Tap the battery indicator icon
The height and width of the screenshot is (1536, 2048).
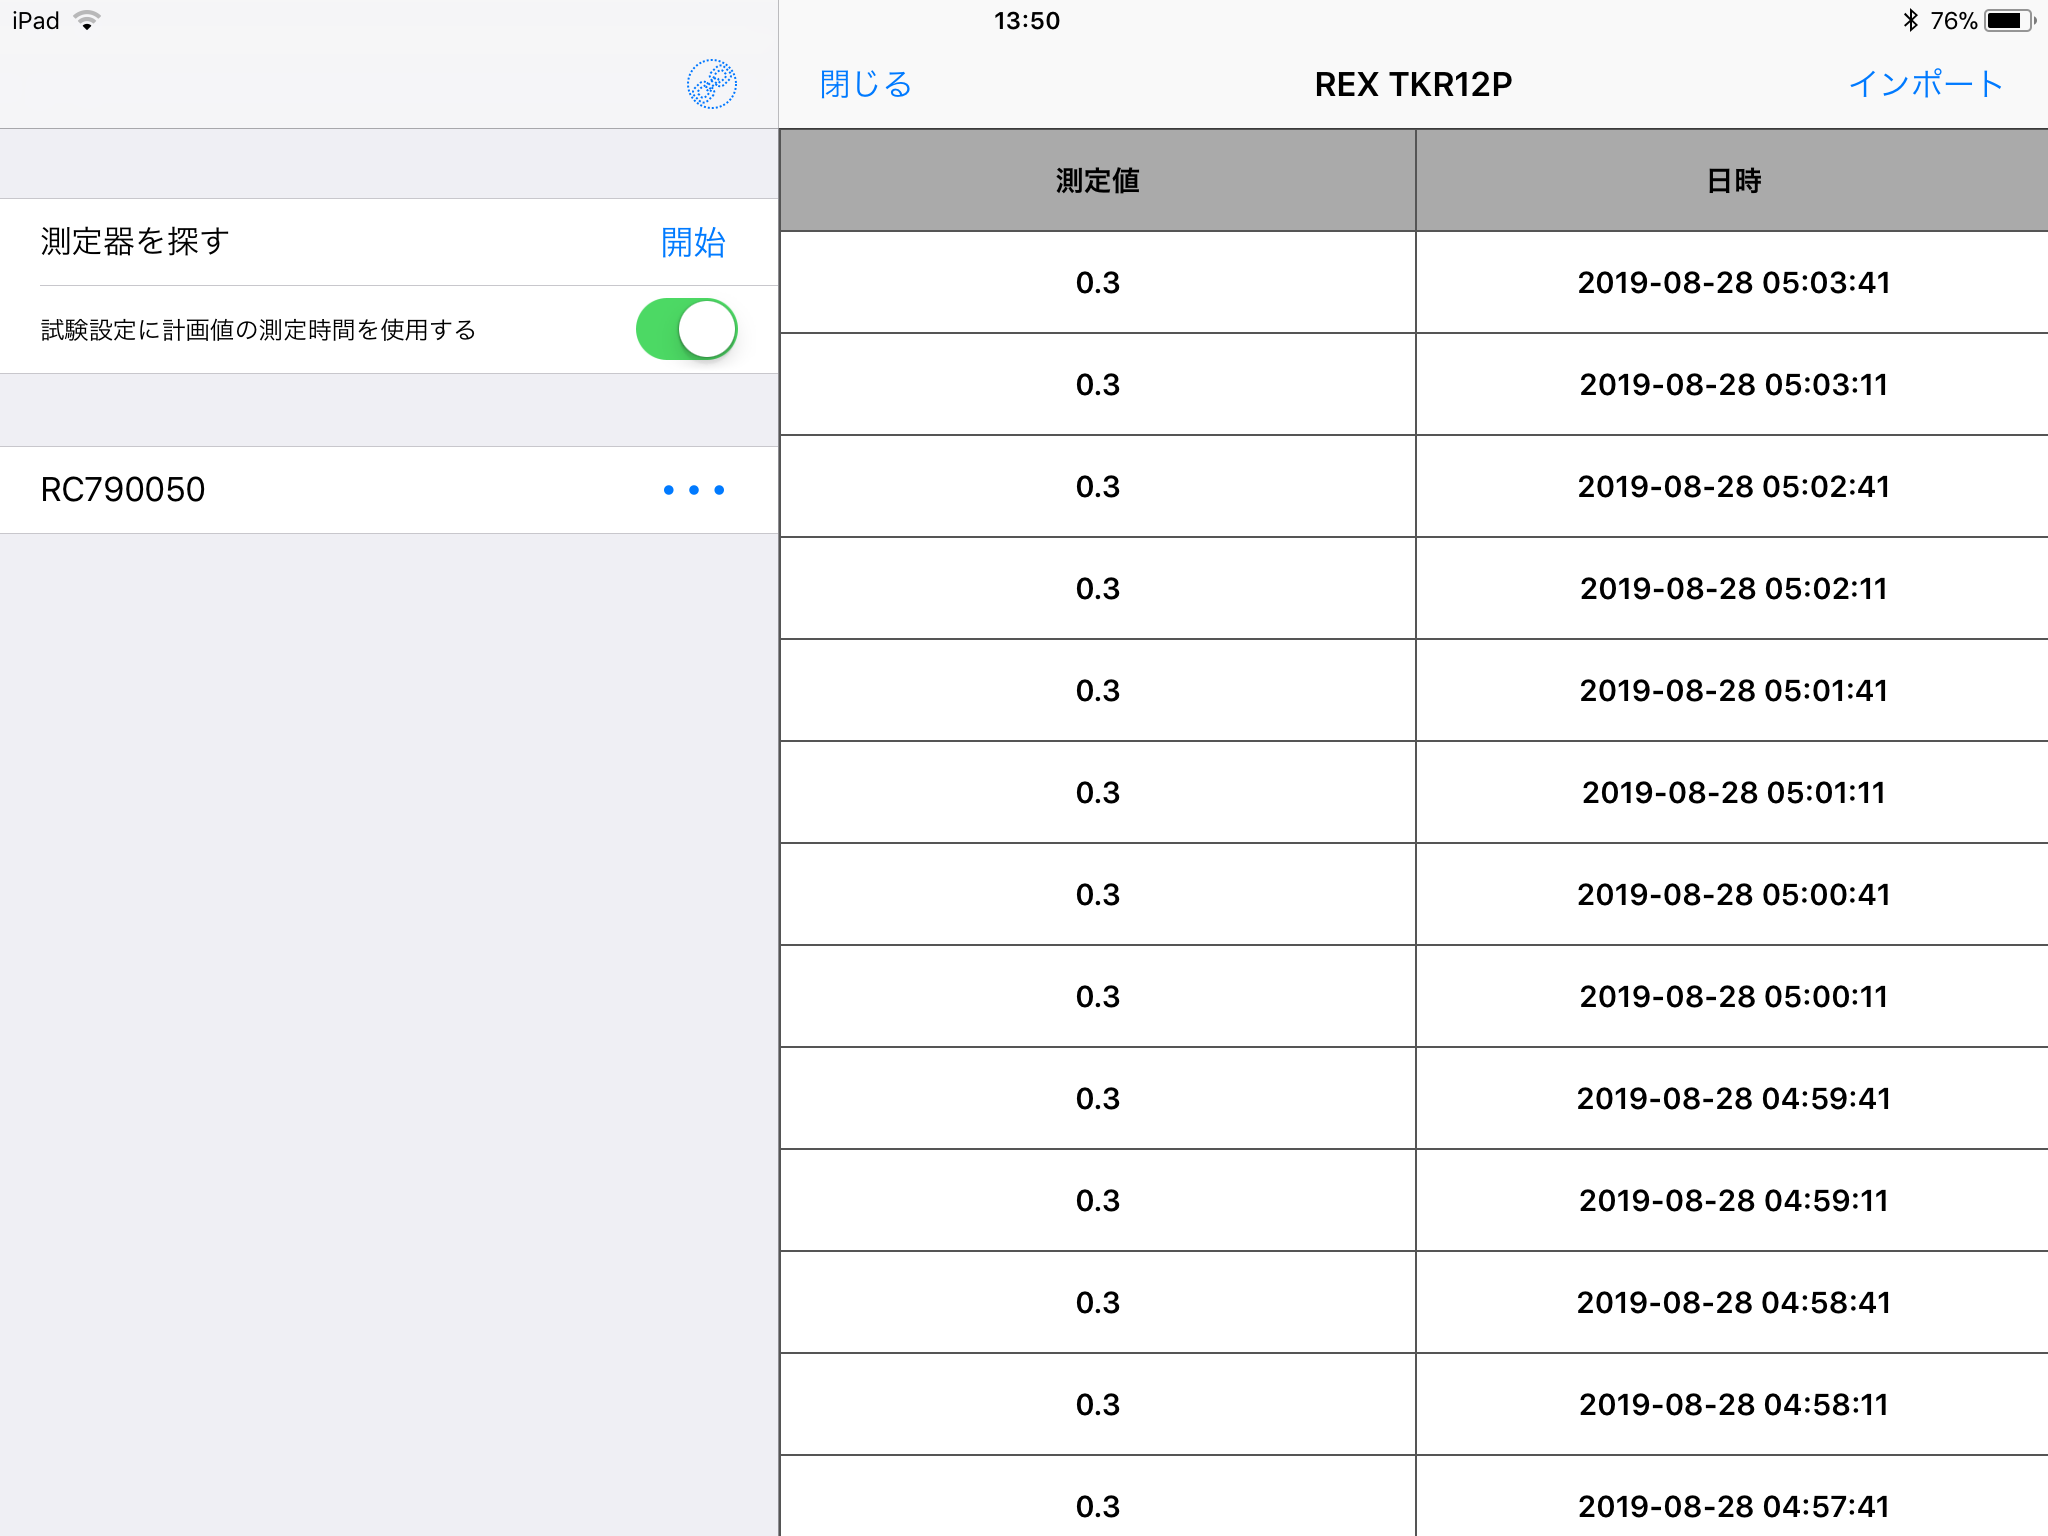2008,21
